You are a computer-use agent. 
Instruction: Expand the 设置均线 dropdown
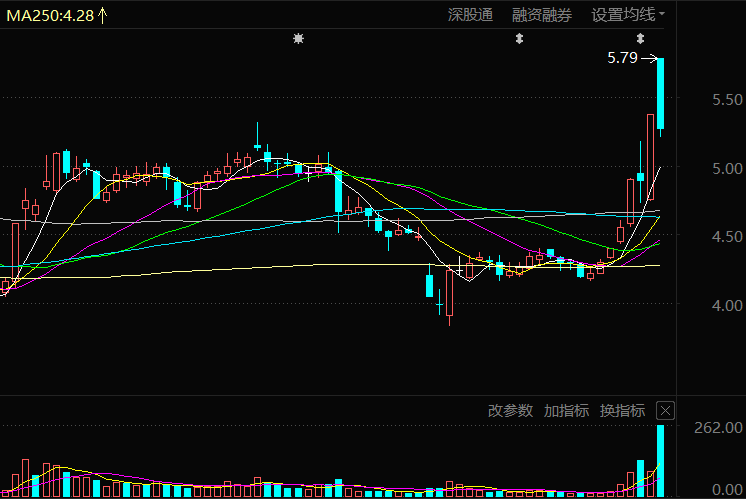click(628, 15)
